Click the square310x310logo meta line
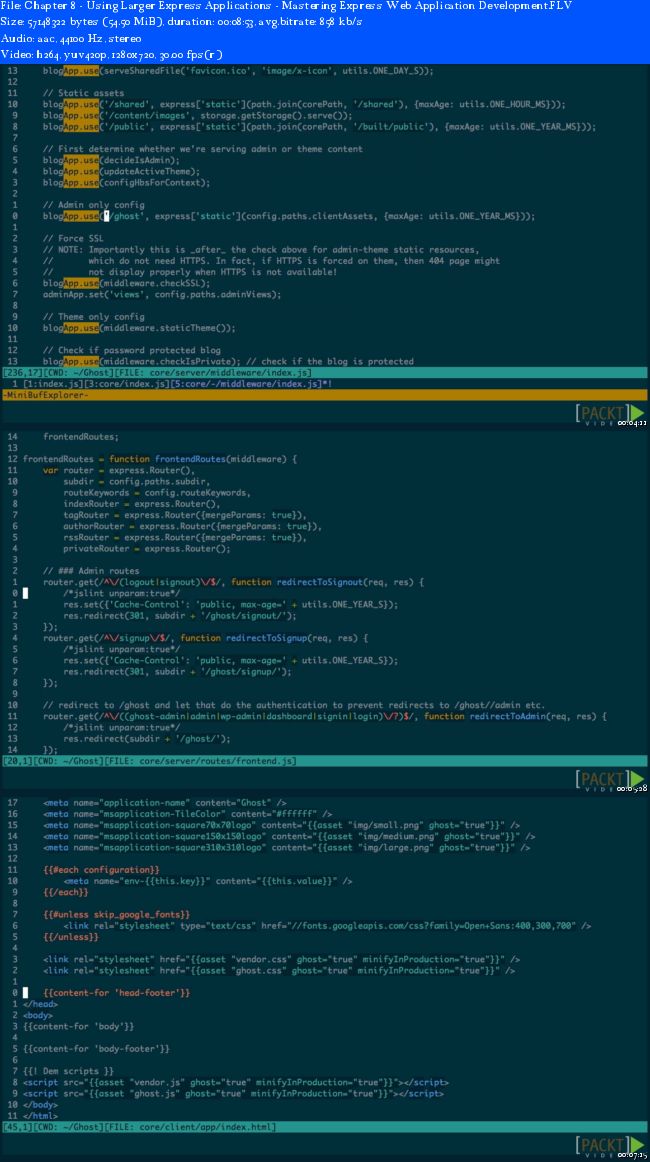The image size is (650, 1162). (x=287, y=847)
